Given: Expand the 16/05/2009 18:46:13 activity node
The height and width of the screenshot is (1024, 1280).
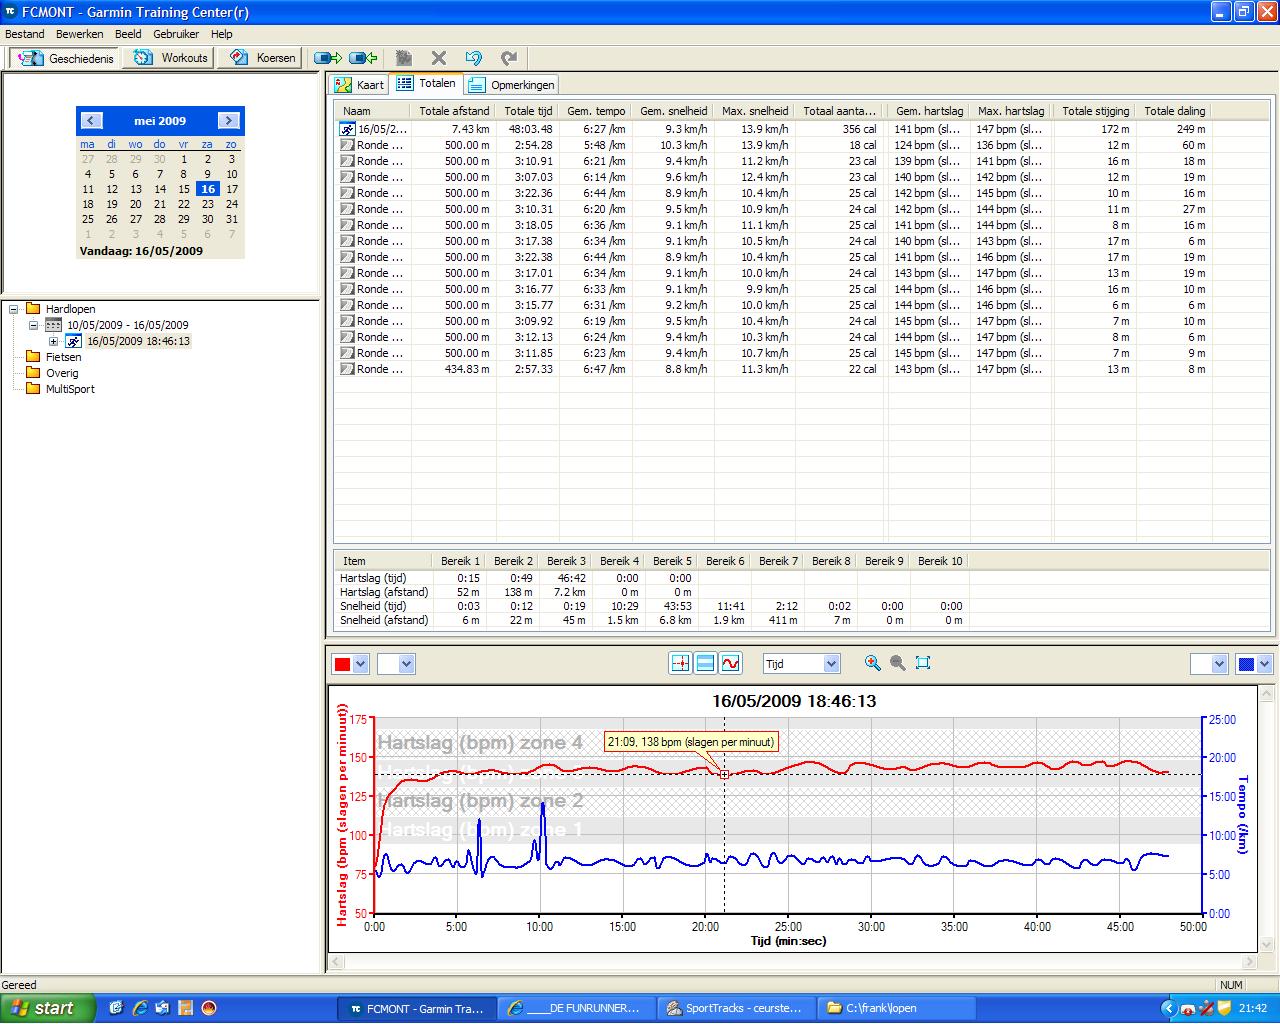Looking at the screenshot, I should tap(54, 341).
